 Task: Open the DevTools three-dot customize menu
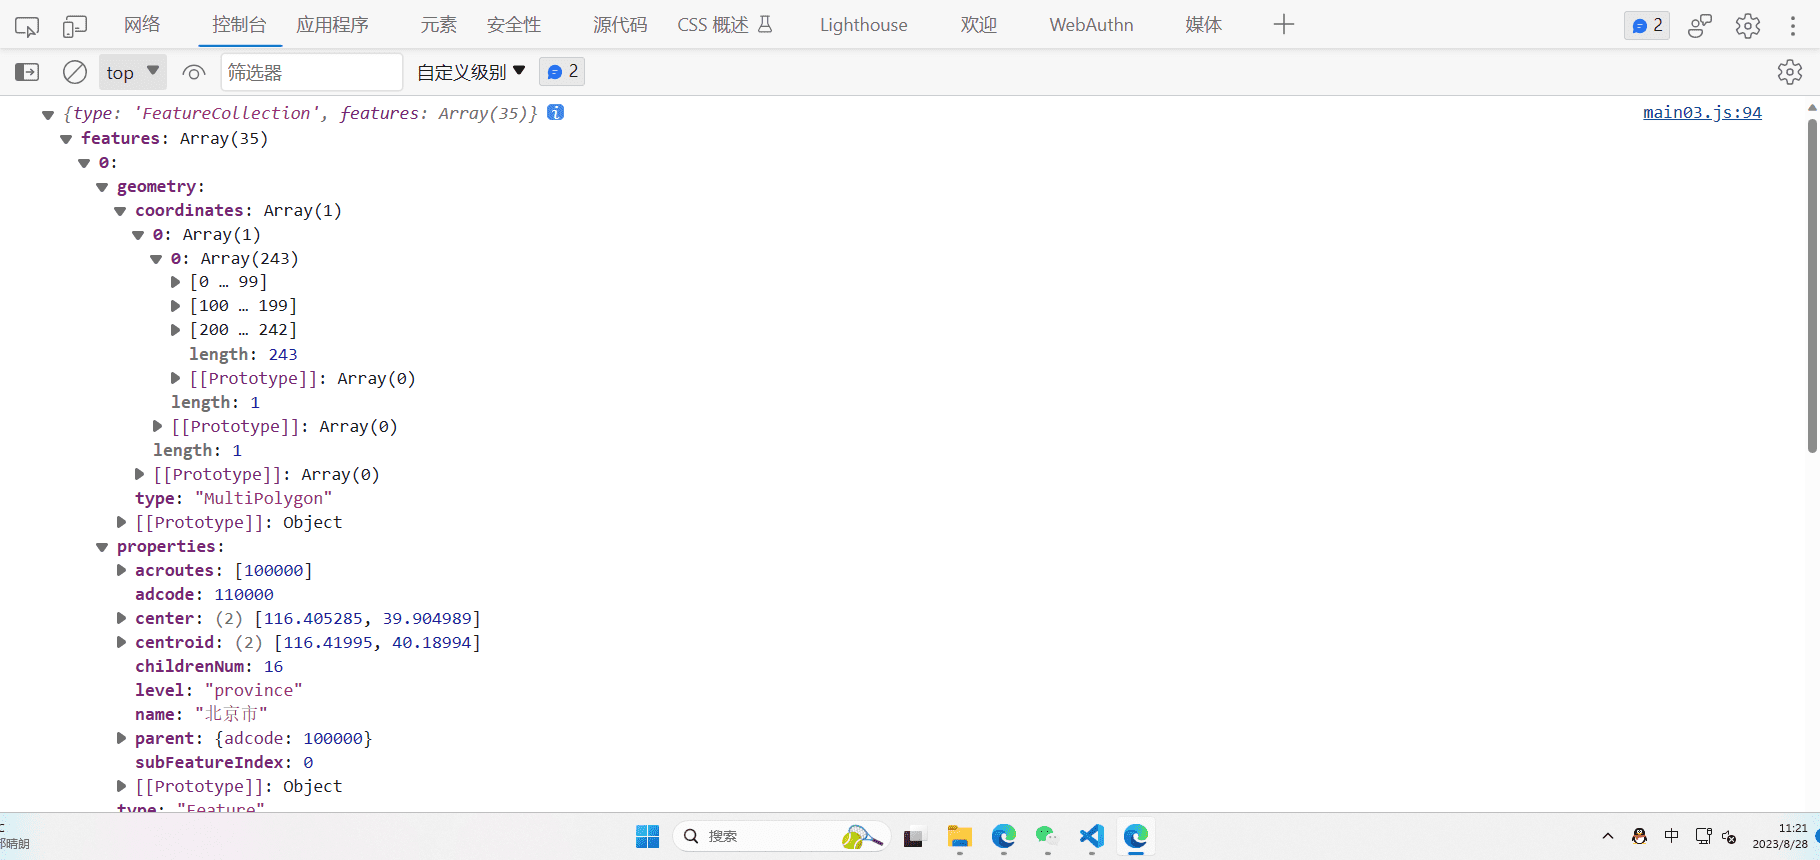click(x=1792, y=25)
